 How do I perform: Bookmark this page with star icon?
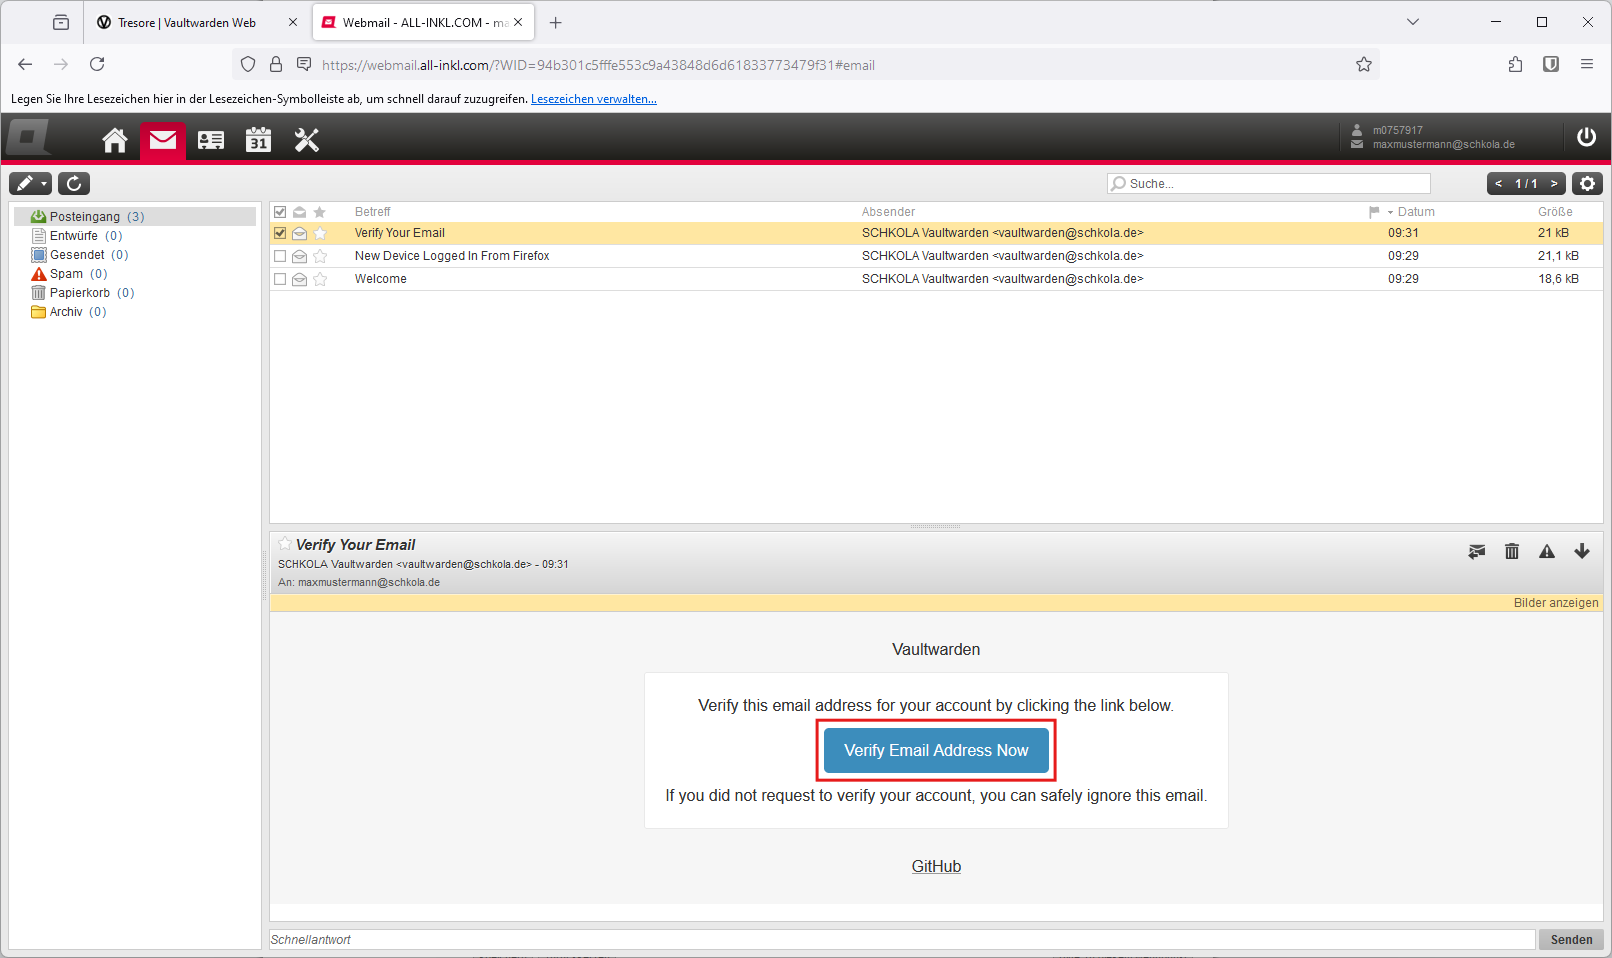pyautogui.click(x=1364, y=64)
